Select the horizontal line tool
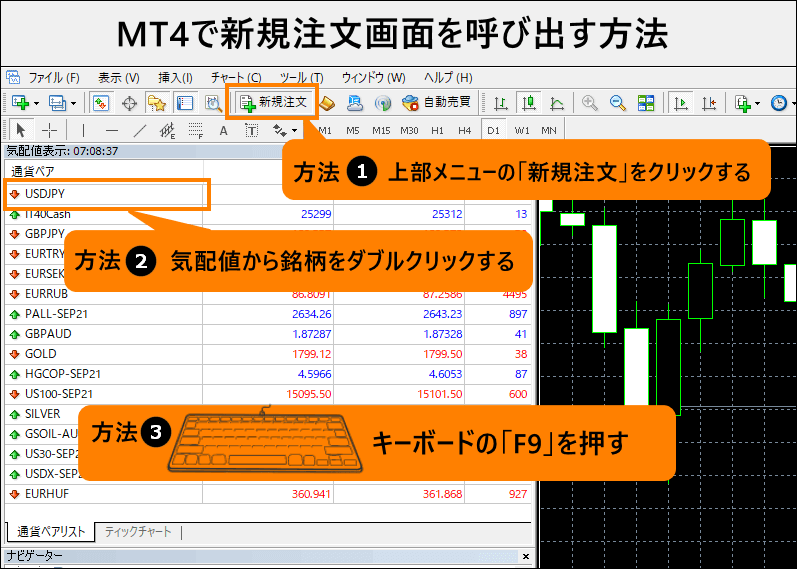The height and width of the screenshot is (569, 797). point(112,131)
